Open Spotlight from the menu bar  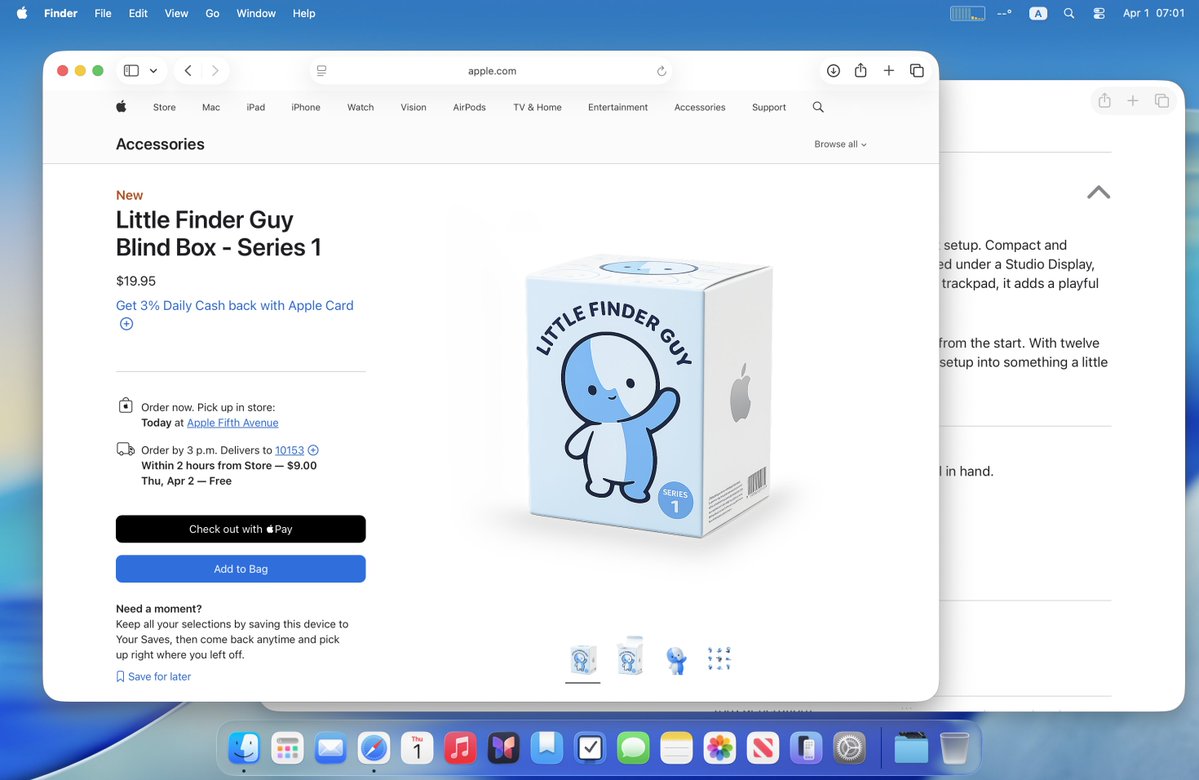tap(1067, 13)
